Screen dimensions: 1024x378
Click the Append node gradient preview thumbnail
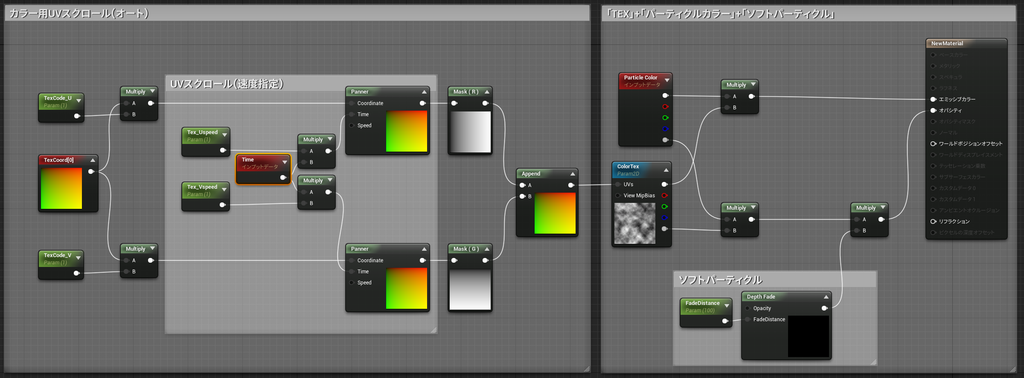(x=555, y=213)
